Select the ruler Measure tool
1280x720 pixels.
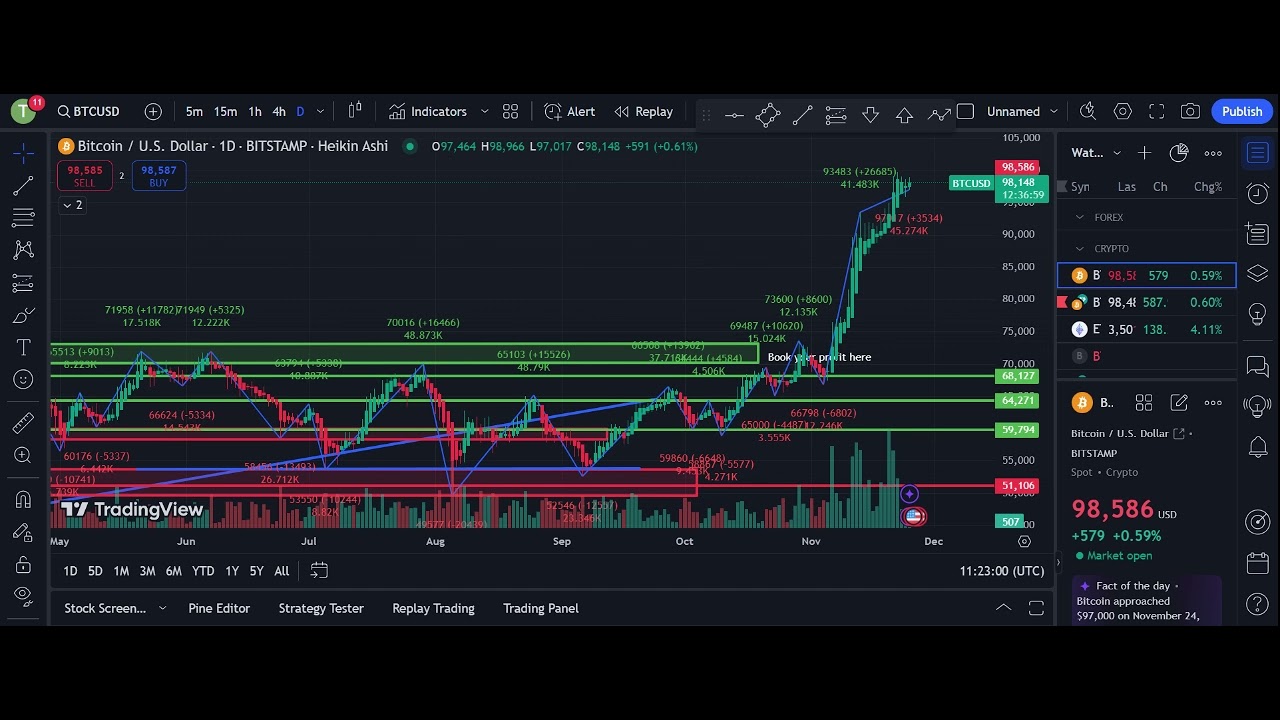(x=24, y=424)
